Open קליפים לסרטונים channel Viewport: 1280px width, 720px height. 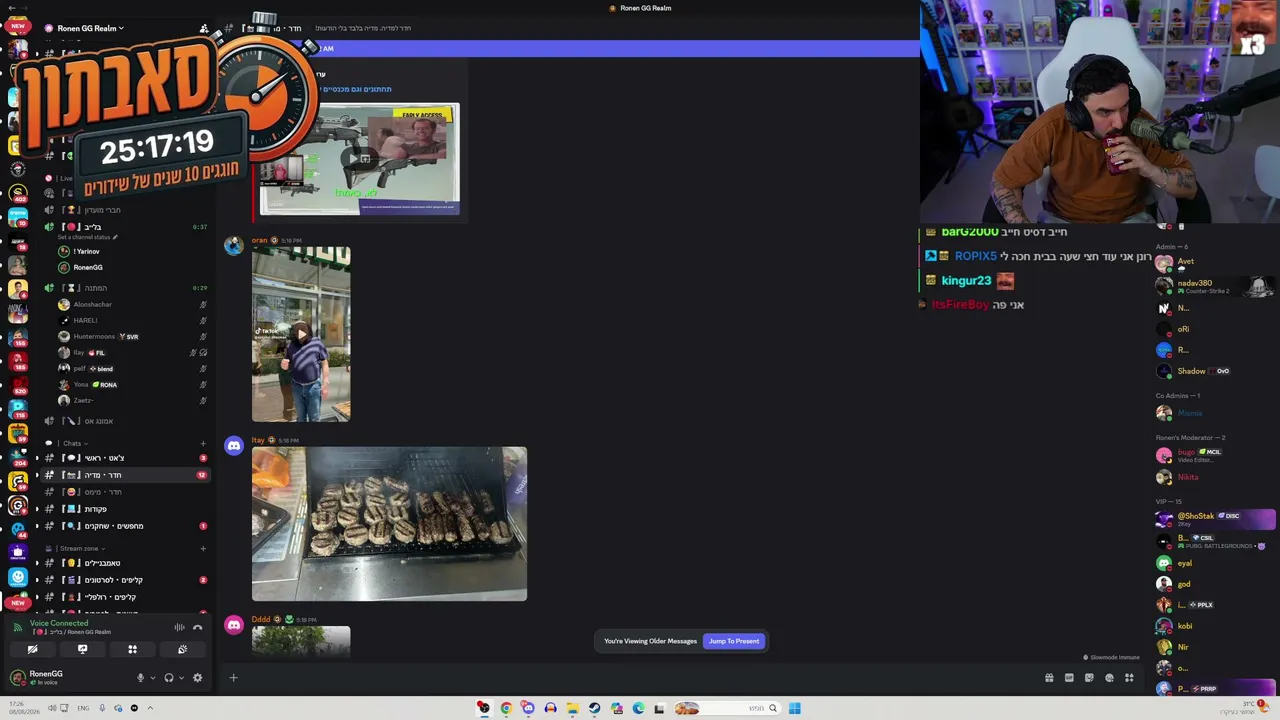click(125, 580)
